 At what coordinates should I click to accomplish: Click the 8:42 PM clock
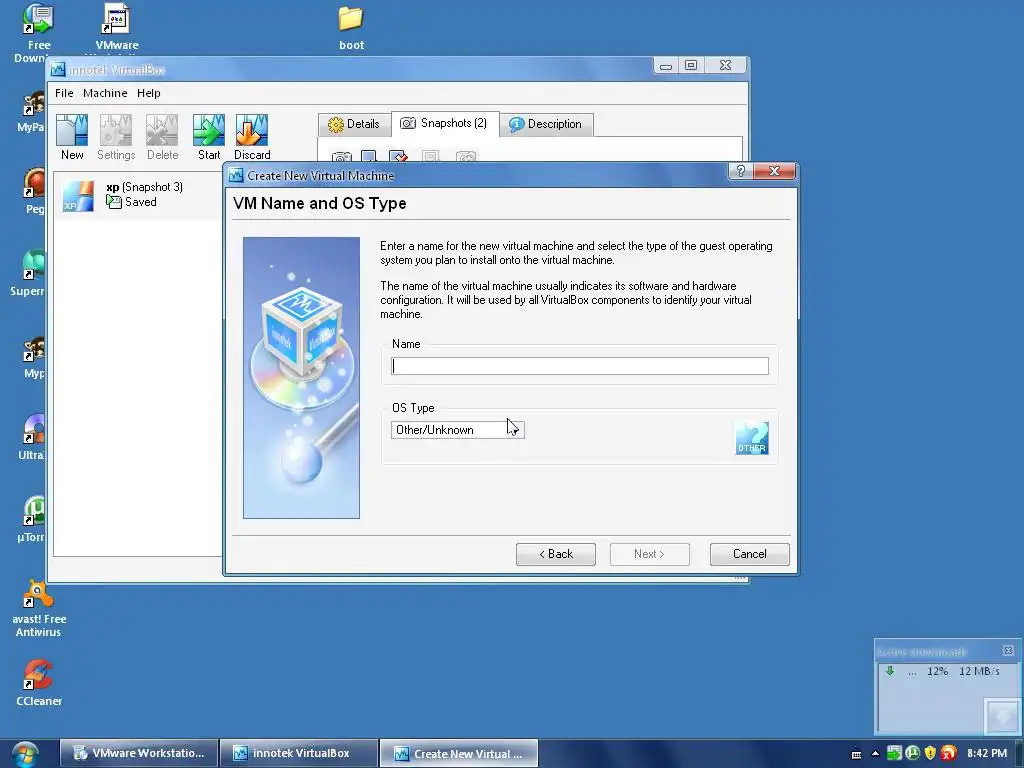pyautogui.click(x=987, y=753)
